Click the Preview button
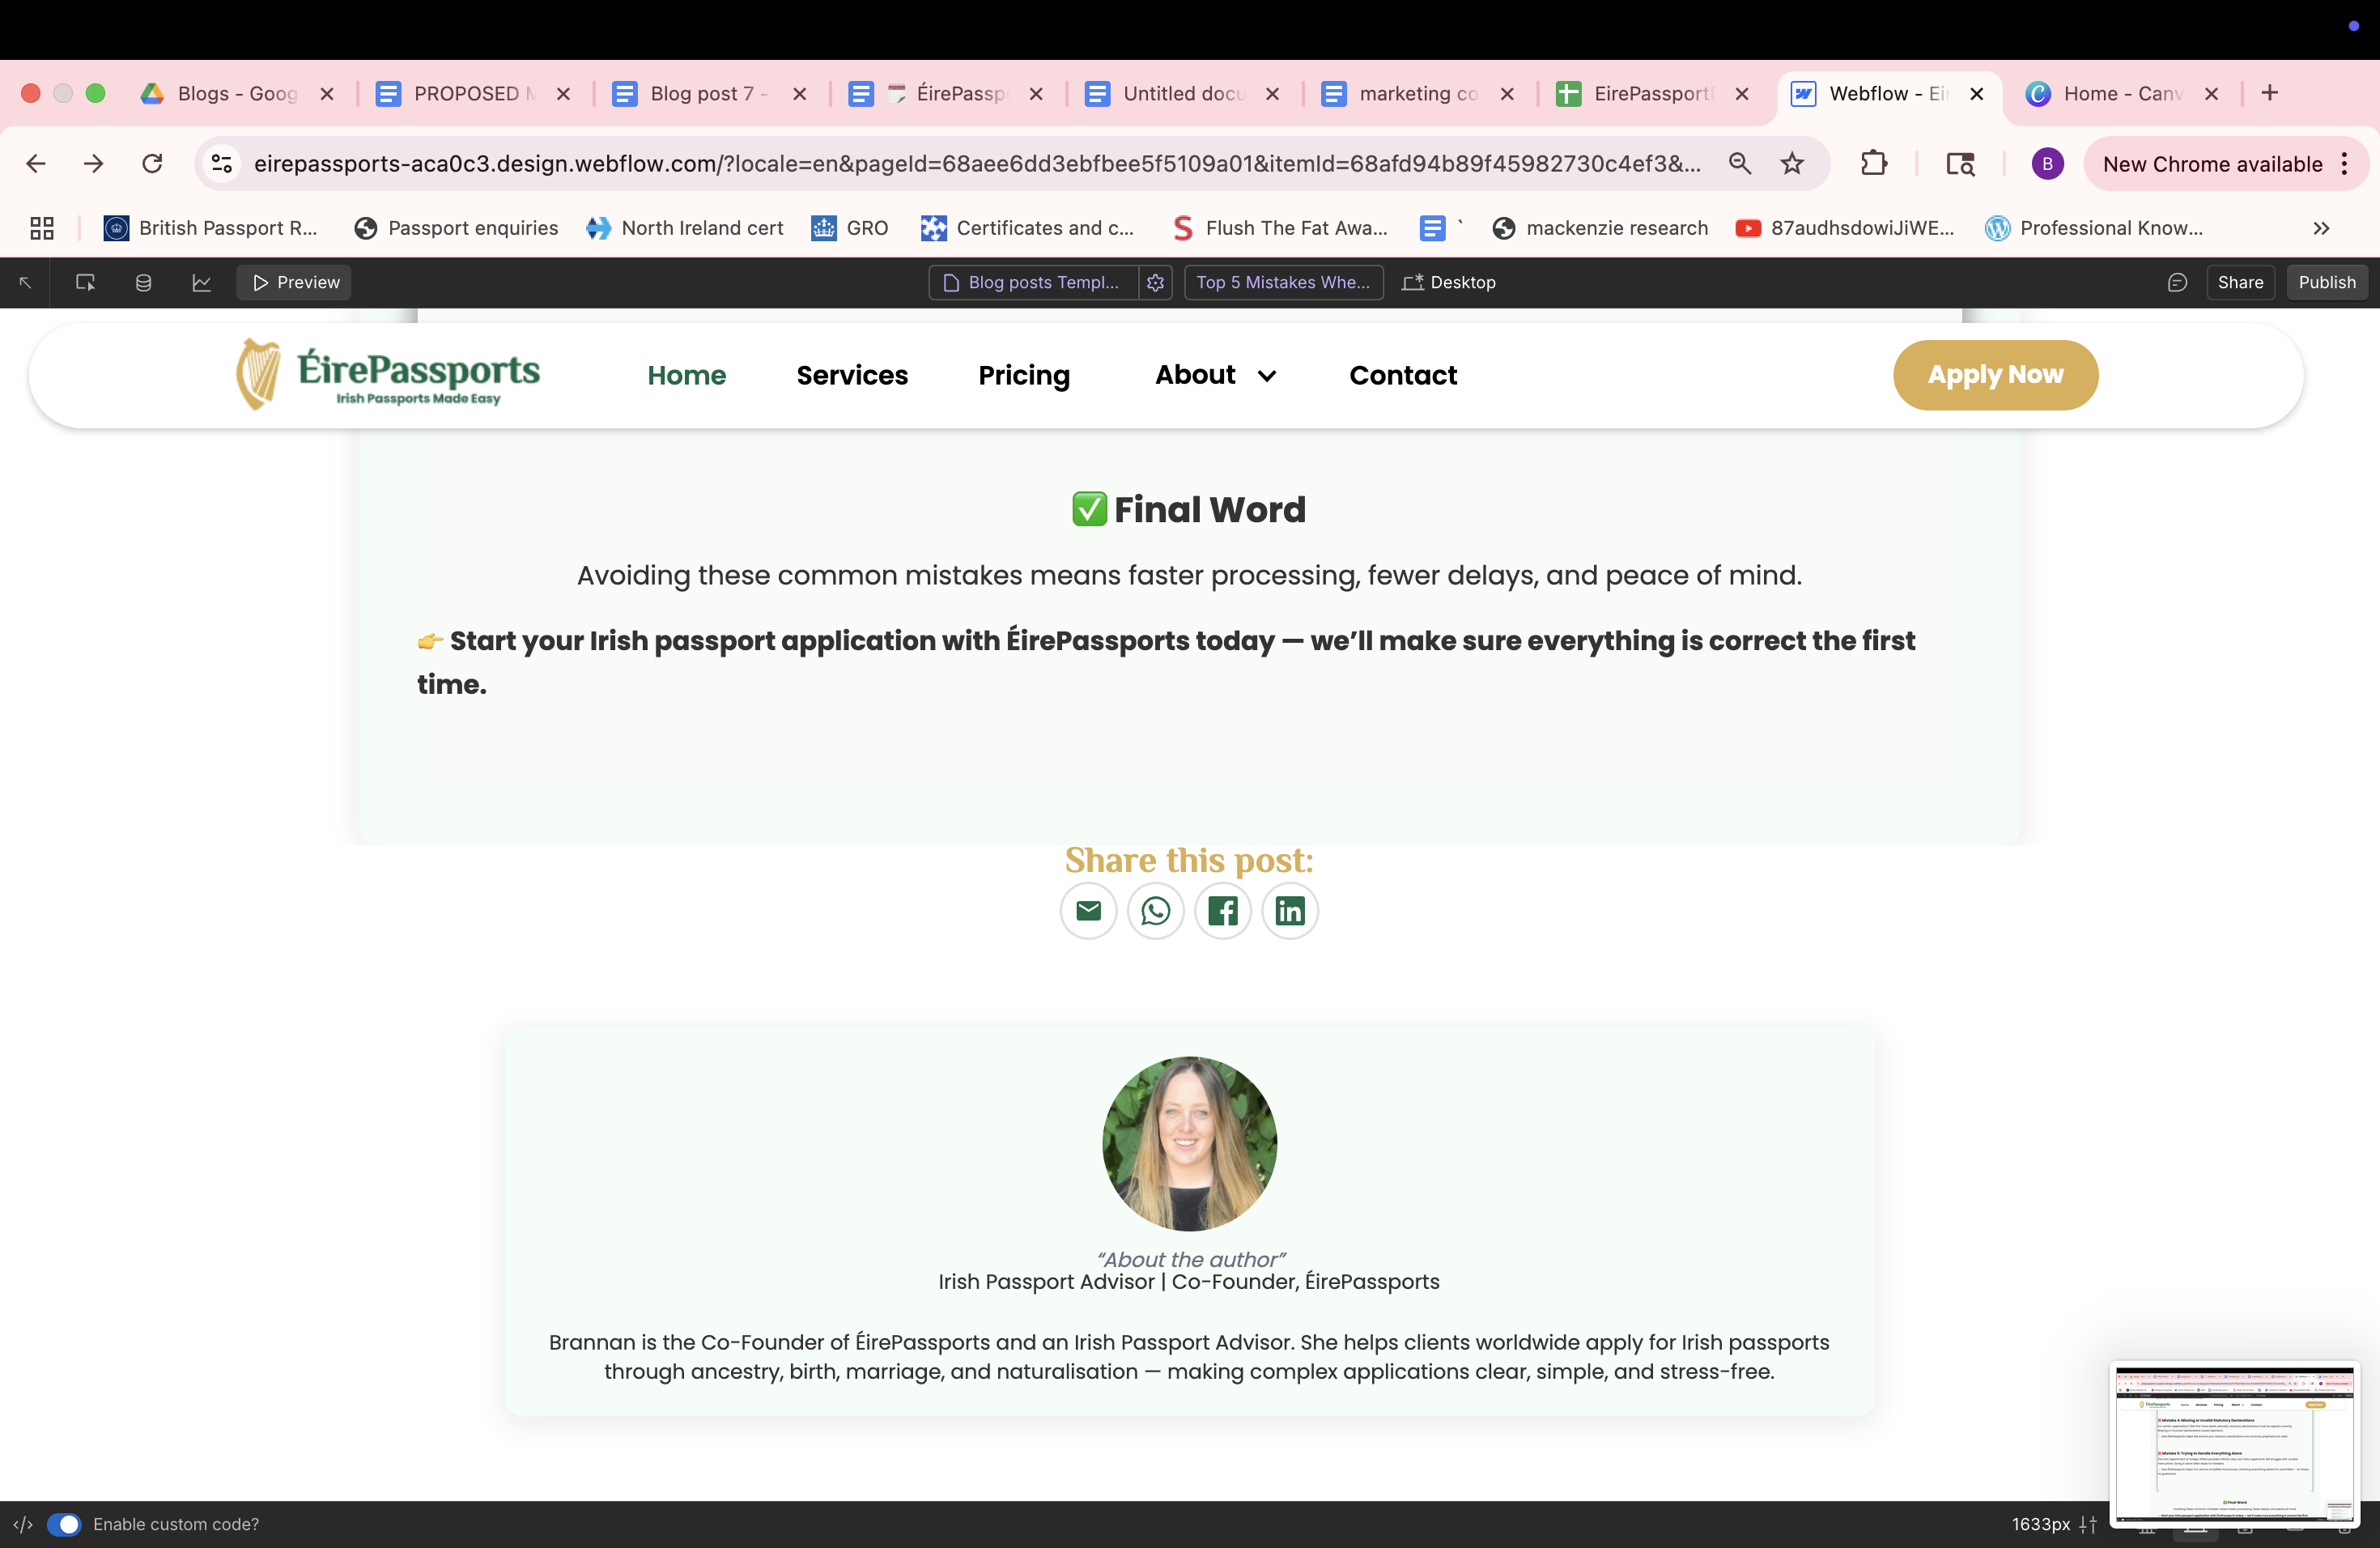Viewport: 2380px width, 1548px height. tap(295, 282)
